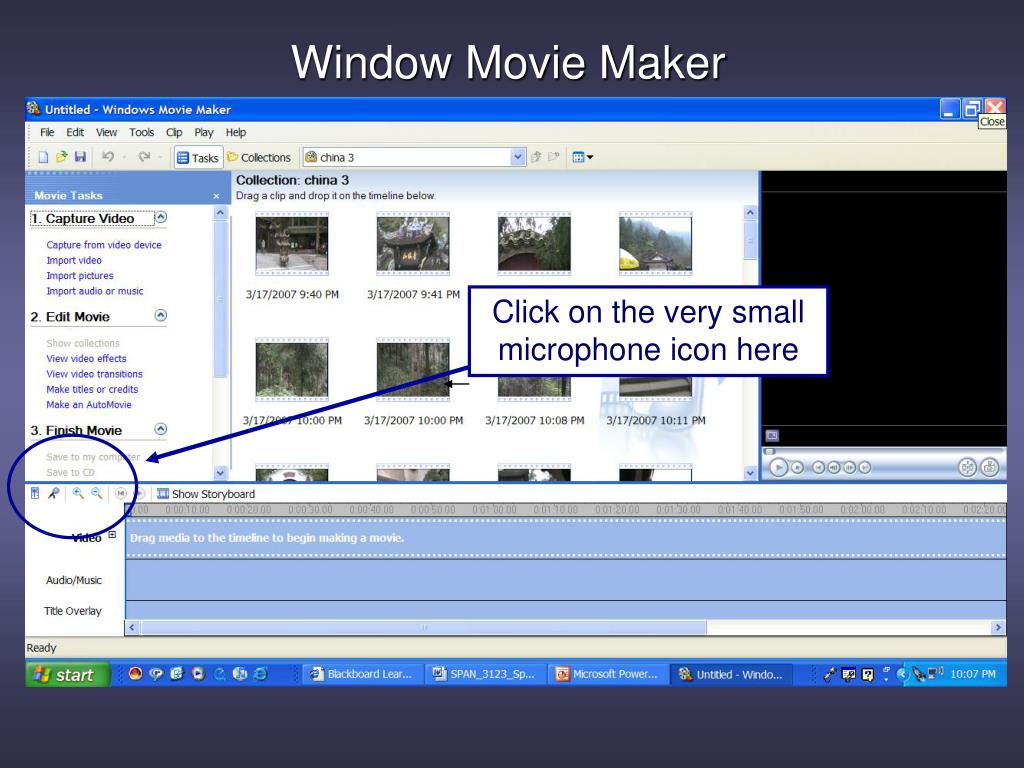This screenshot has width=1024, height=768.
Task: Open the Views dropdown button
Action: tap(583, 157)
